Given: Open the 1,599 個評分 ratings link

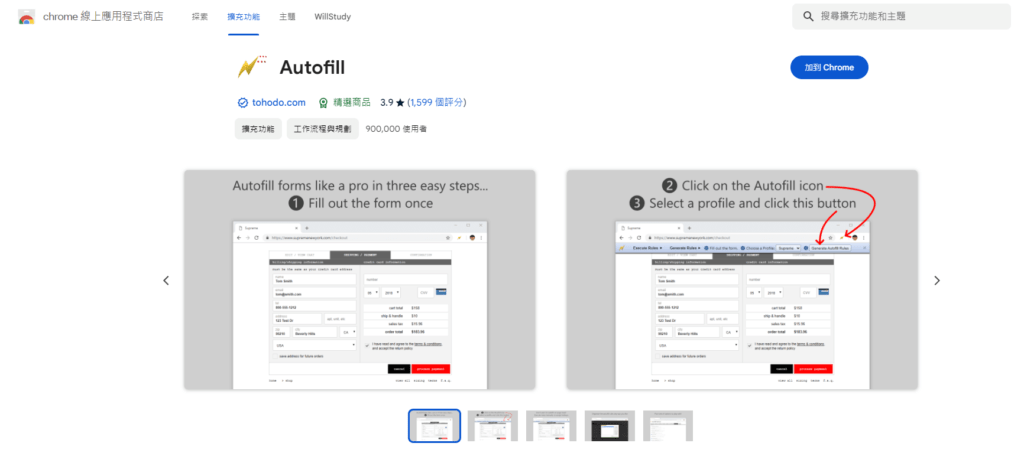Looking at the screenshot, I should pyautogui.click(x=437, y=102).
